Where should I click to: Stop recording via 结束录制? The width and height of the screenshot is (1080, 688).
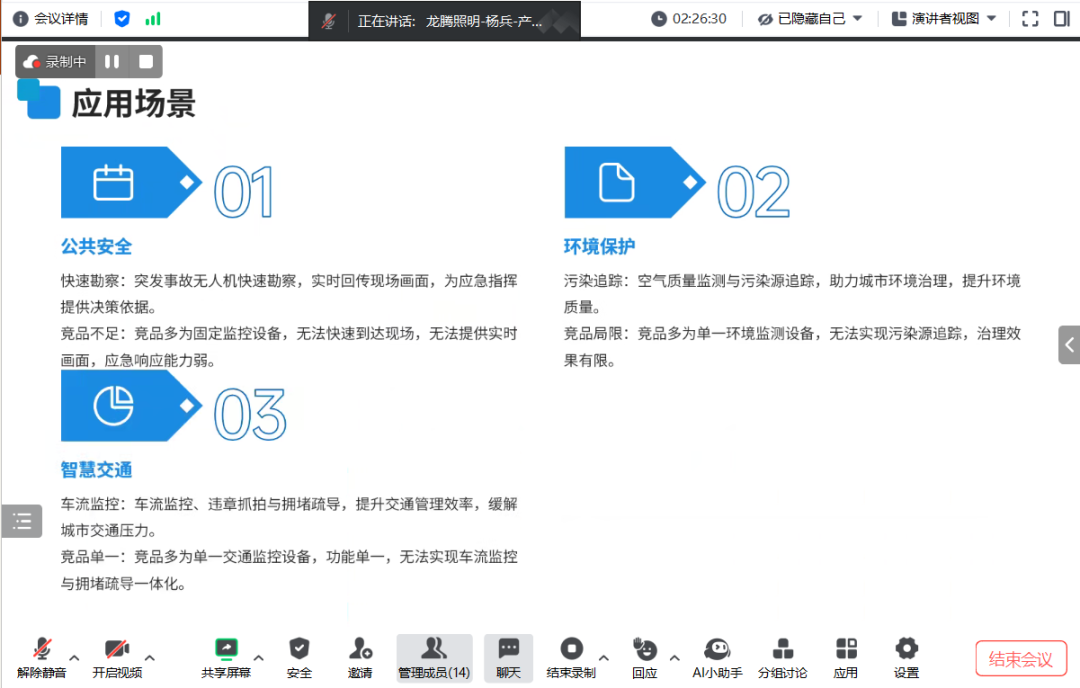(x=571, y=656)
